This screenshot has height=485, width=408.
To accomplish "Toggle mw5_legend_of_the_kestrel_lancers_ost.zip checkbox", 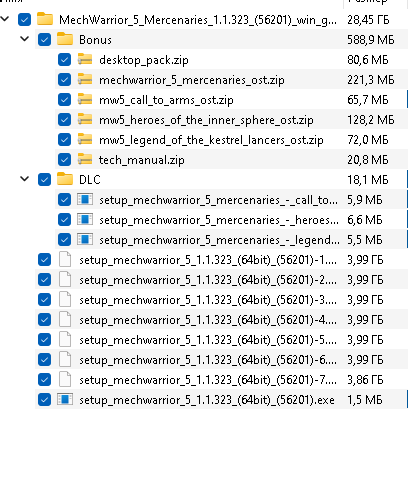I will click(64, 139).
